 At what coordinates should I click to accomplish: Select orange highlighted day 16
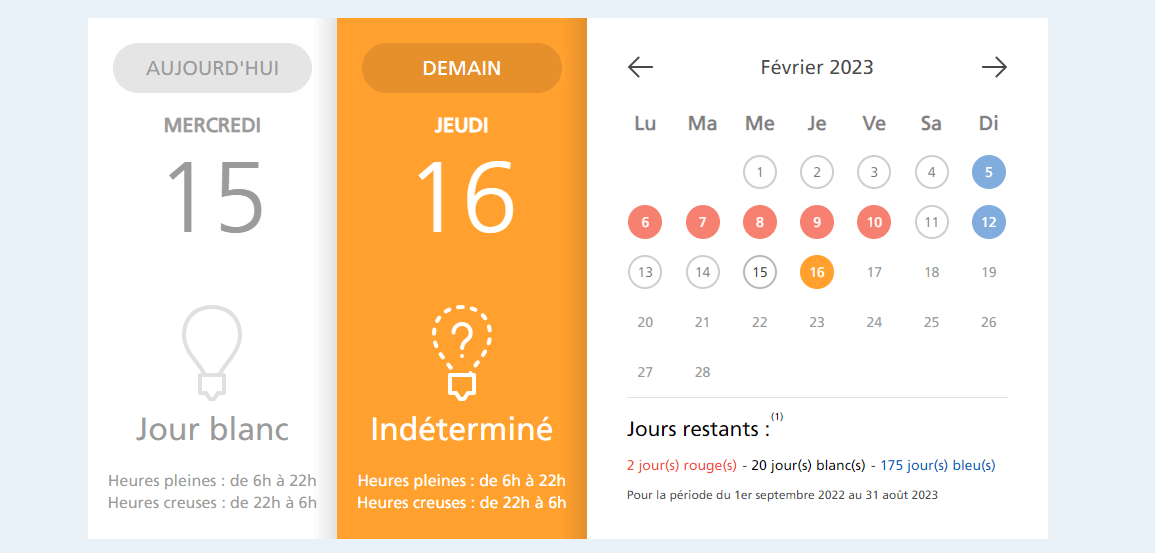point(817,272)
